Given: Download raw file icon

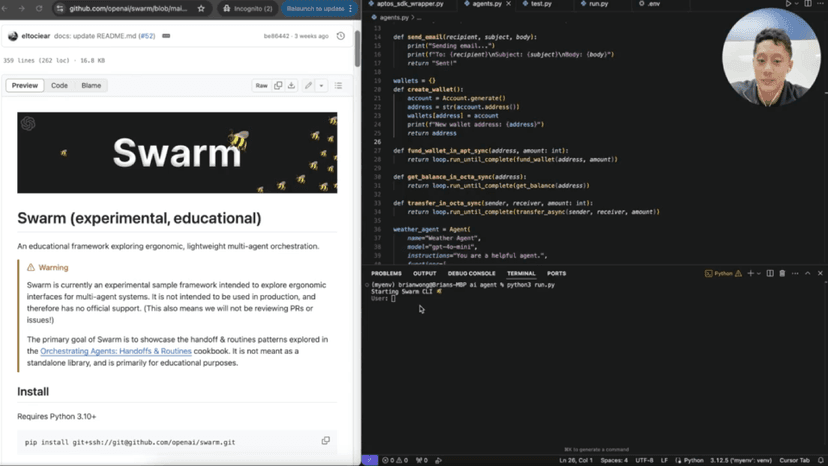Looking at the screenshot, I should coord(291,86).
